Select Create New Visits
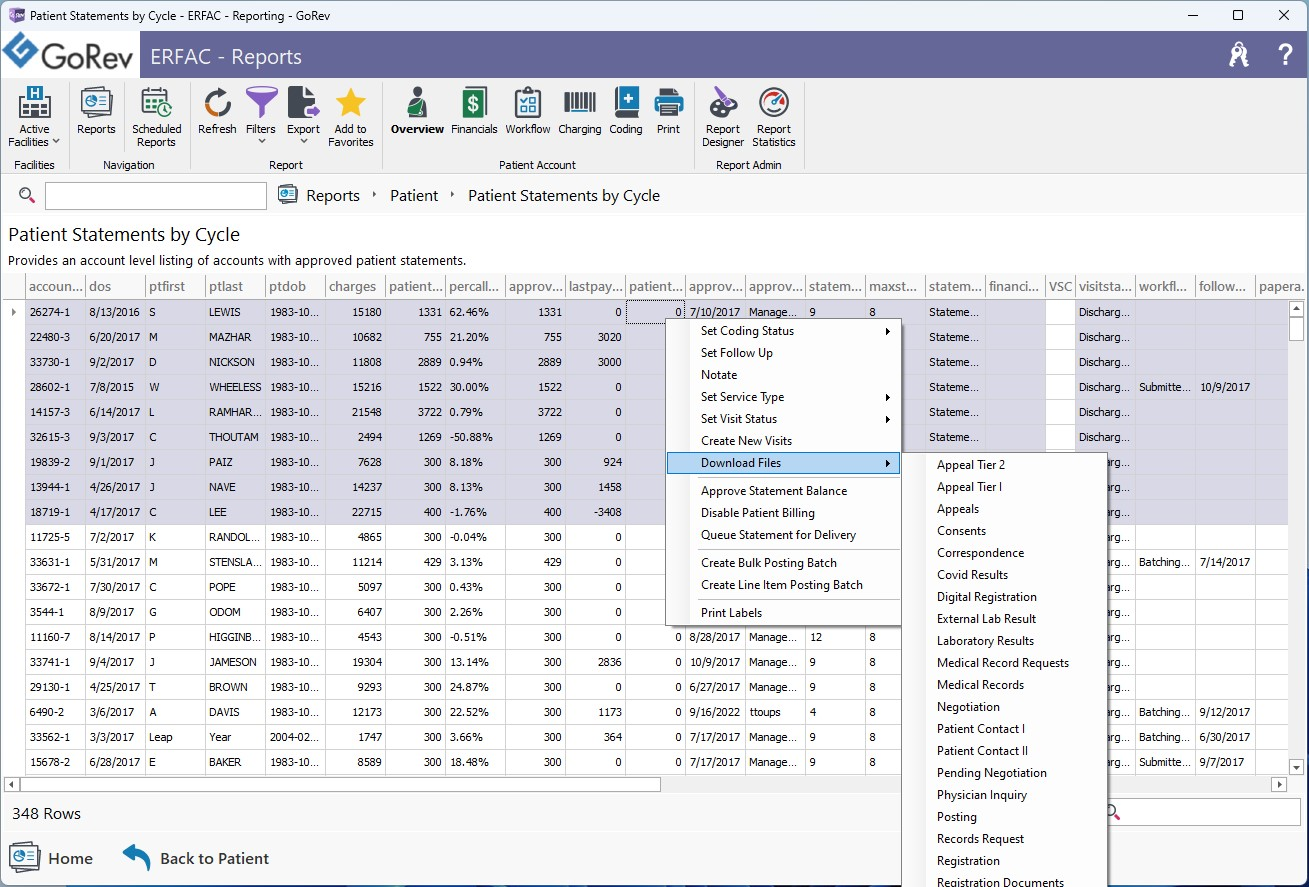The width and height of the screenshot is (1309, 887). coord(784,441)
